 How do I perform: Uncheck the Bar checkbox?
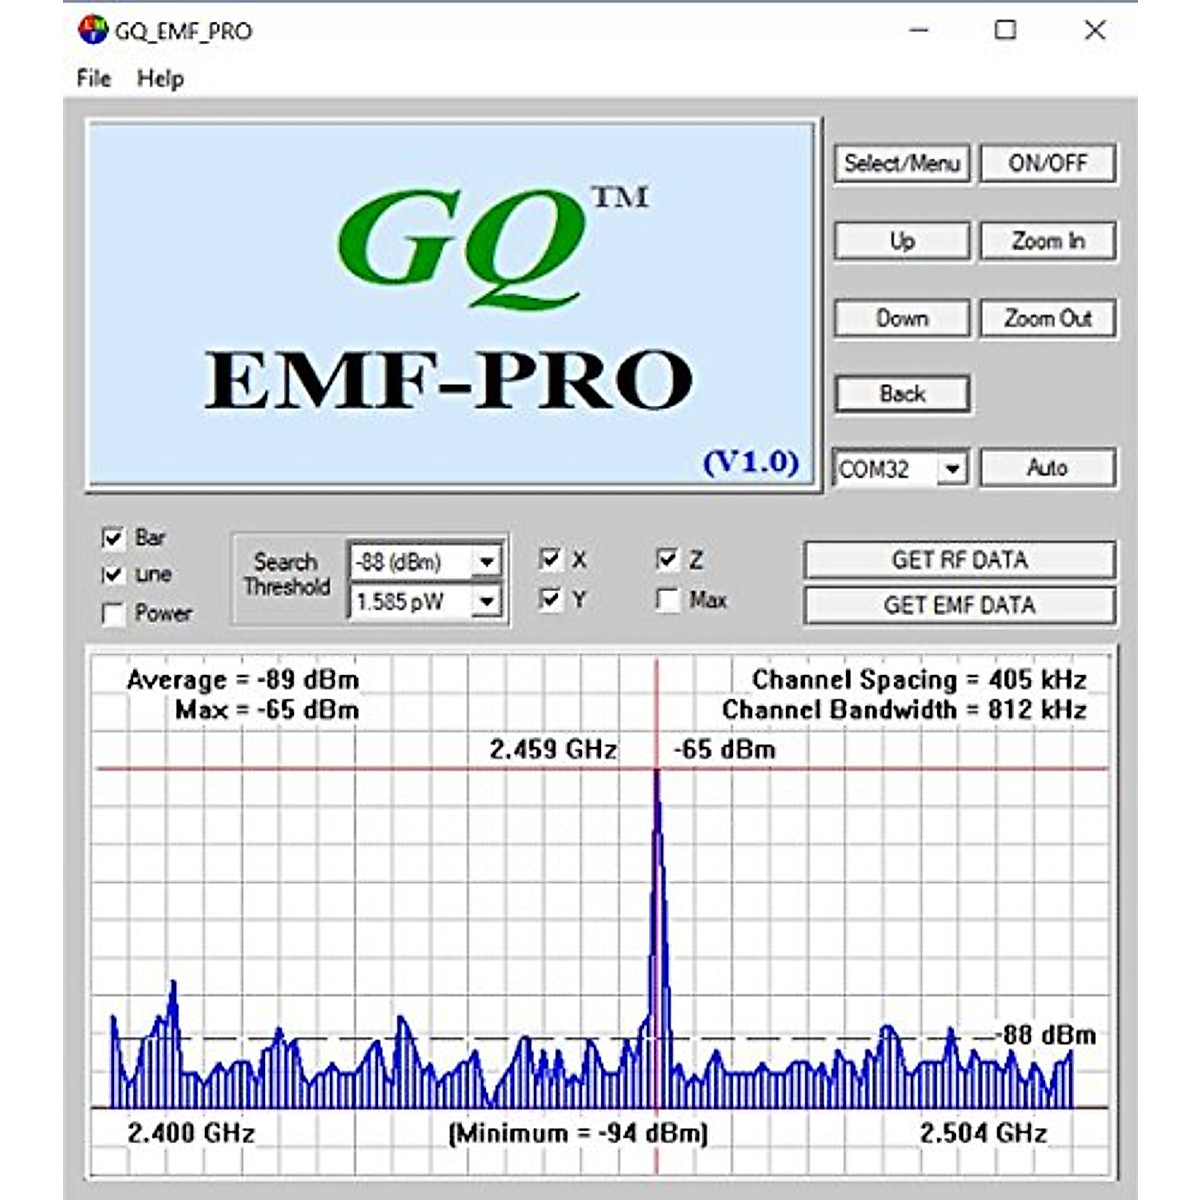[x=113, y=538]
